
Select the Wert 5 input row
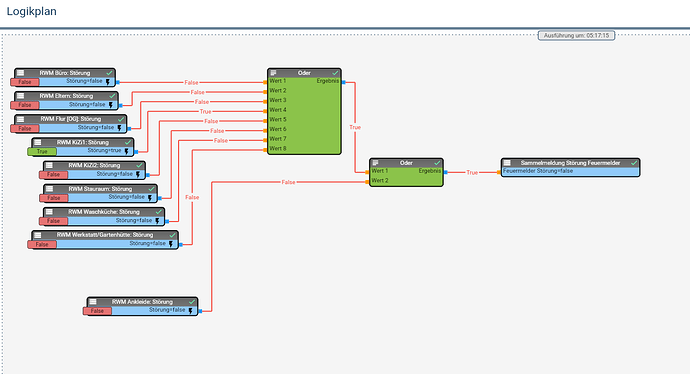(278, 120)
